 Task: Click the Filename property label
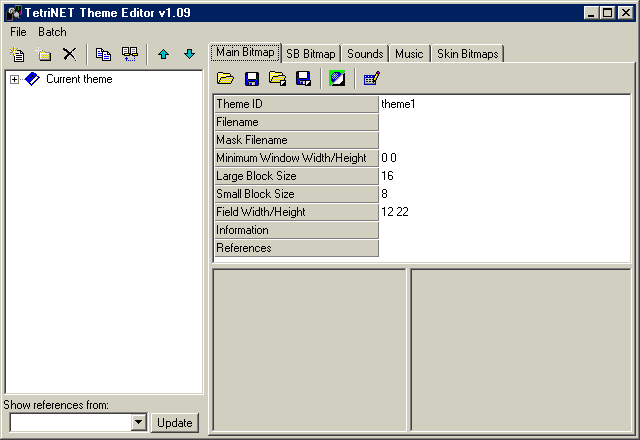[x=296, y=122]
